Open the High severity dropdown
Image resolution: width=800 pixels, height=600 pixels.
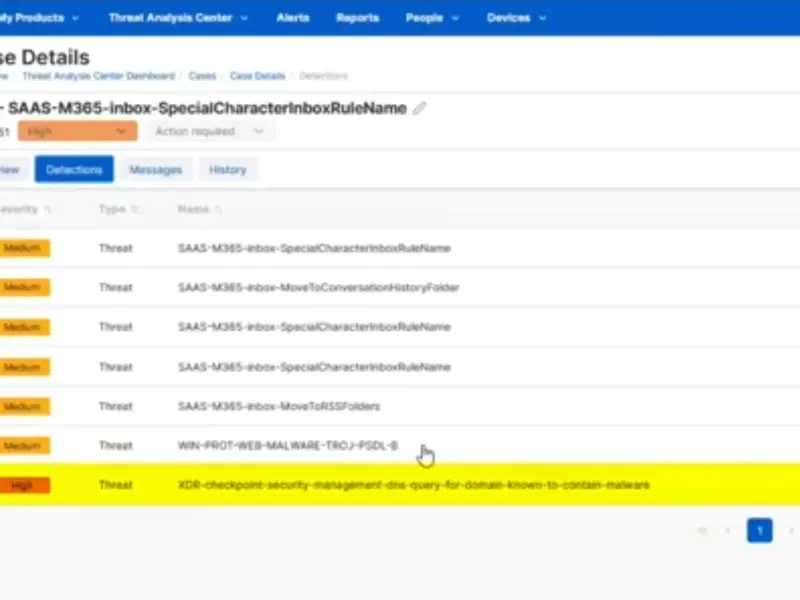click(x=76, y=131)
